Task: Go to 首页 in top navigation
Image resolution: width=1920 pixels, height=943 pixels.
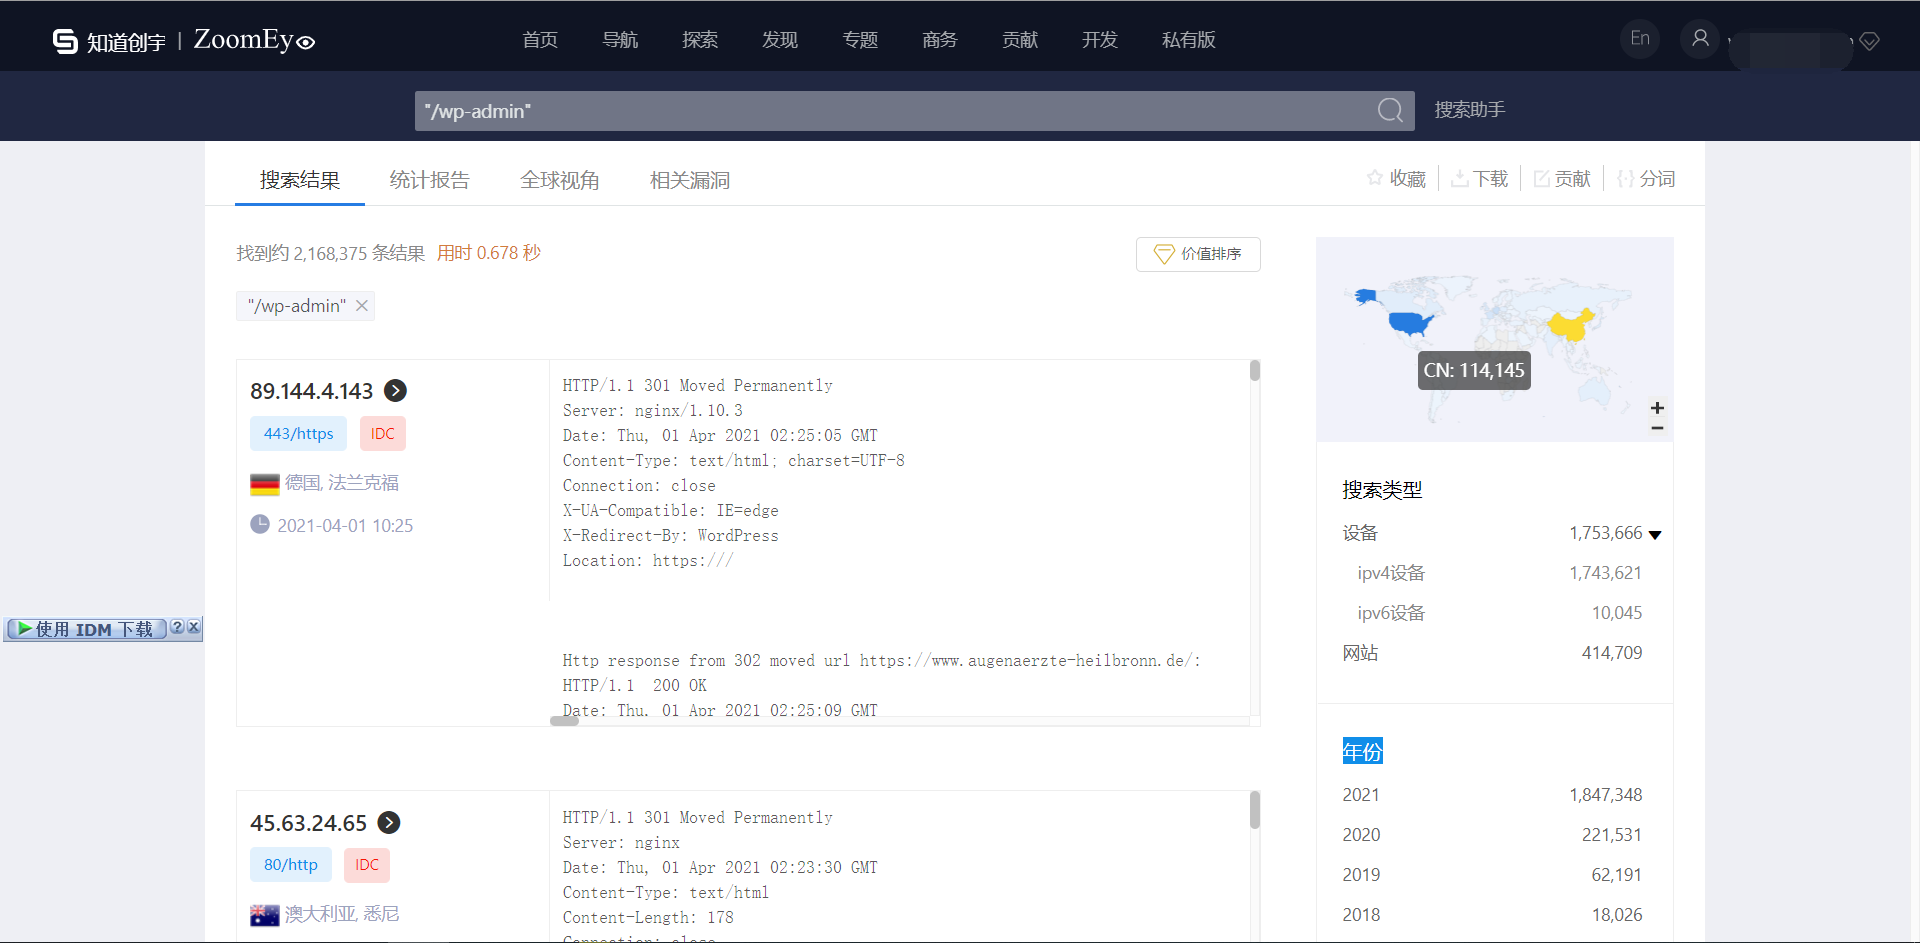Action: pyautogui.click(x=540, y=40)
